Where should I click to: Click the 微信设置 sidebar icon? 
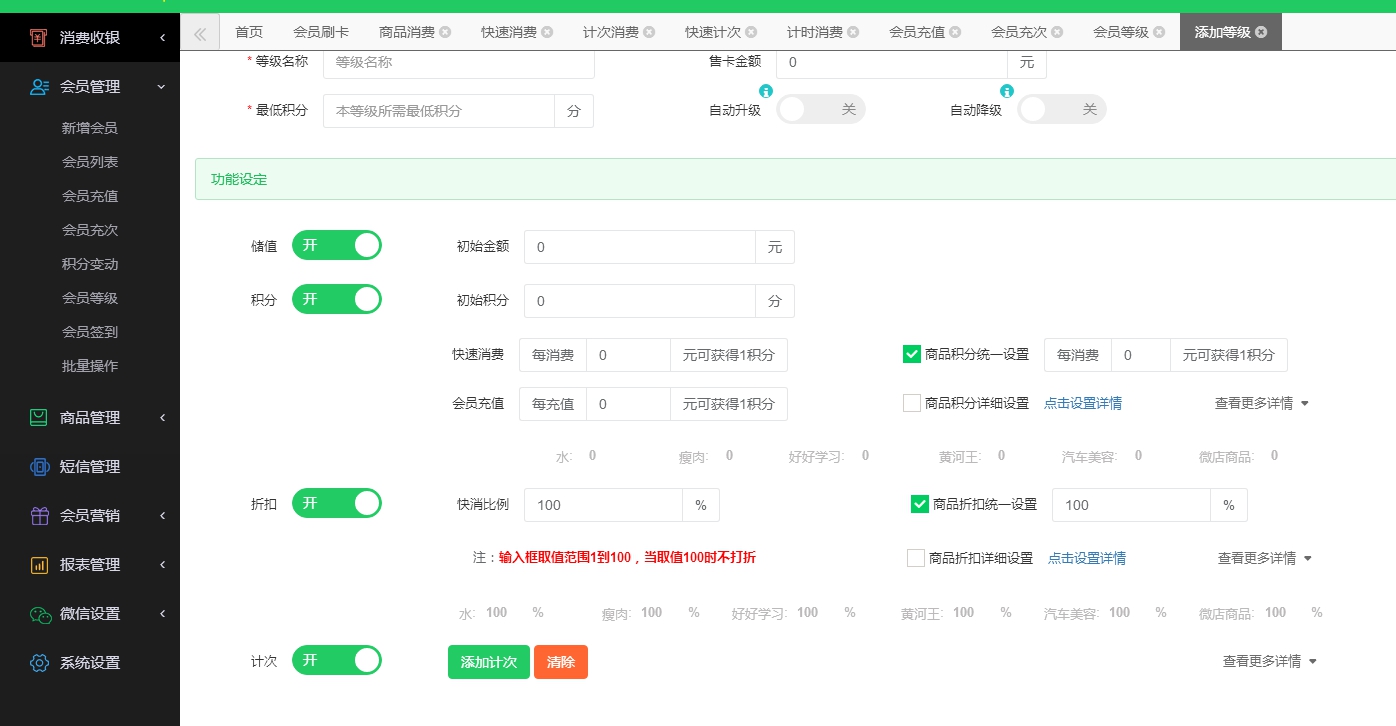(x=38, y=613)
